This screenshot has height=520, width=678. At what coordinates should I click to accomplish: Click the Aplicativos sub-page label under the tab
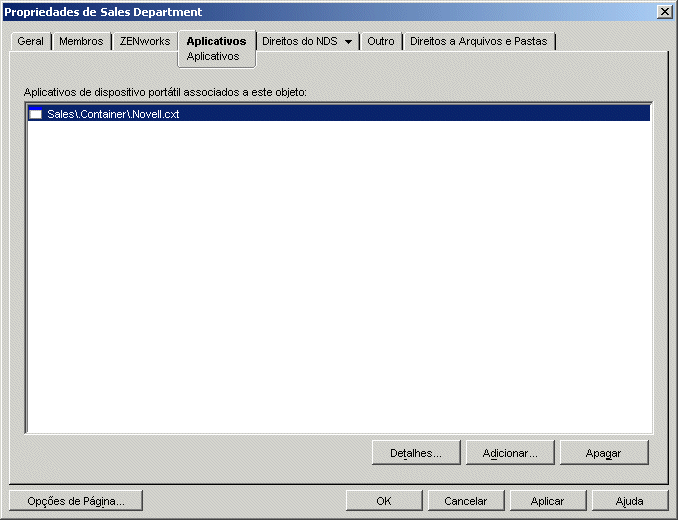click(x=213, y=57)
